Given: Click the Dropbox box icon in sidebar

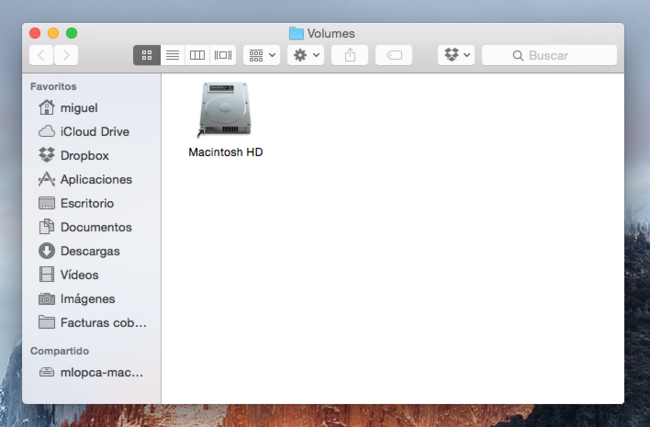Looking at the screenshot, I should [x=46, y=155].
